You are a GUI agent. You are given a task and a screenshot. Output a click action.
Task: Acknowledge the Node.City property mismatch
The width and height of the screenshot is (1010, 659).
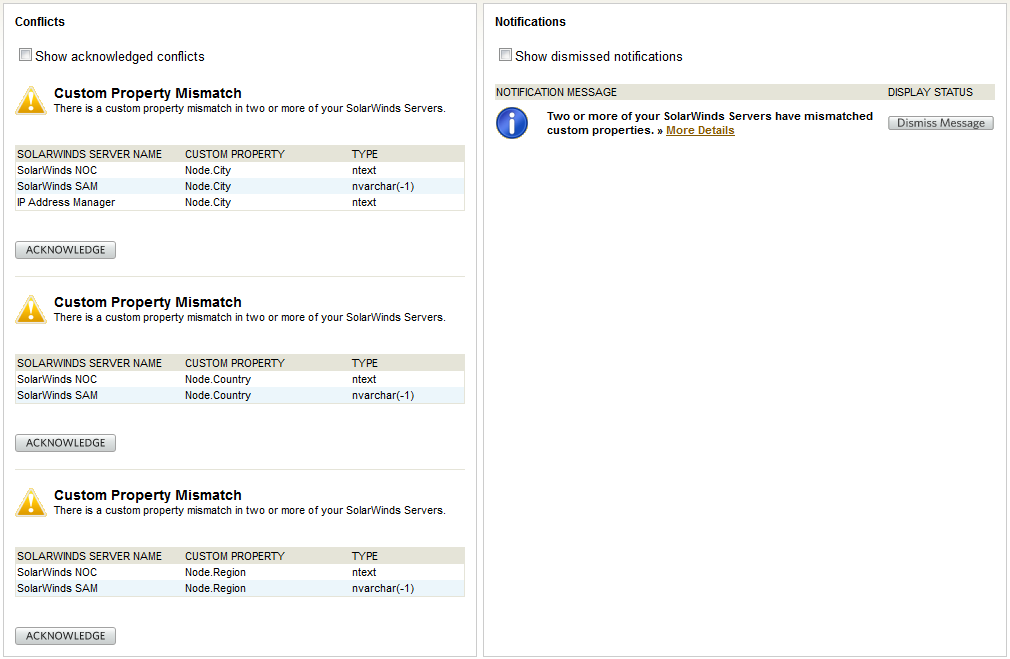point(65,250)
